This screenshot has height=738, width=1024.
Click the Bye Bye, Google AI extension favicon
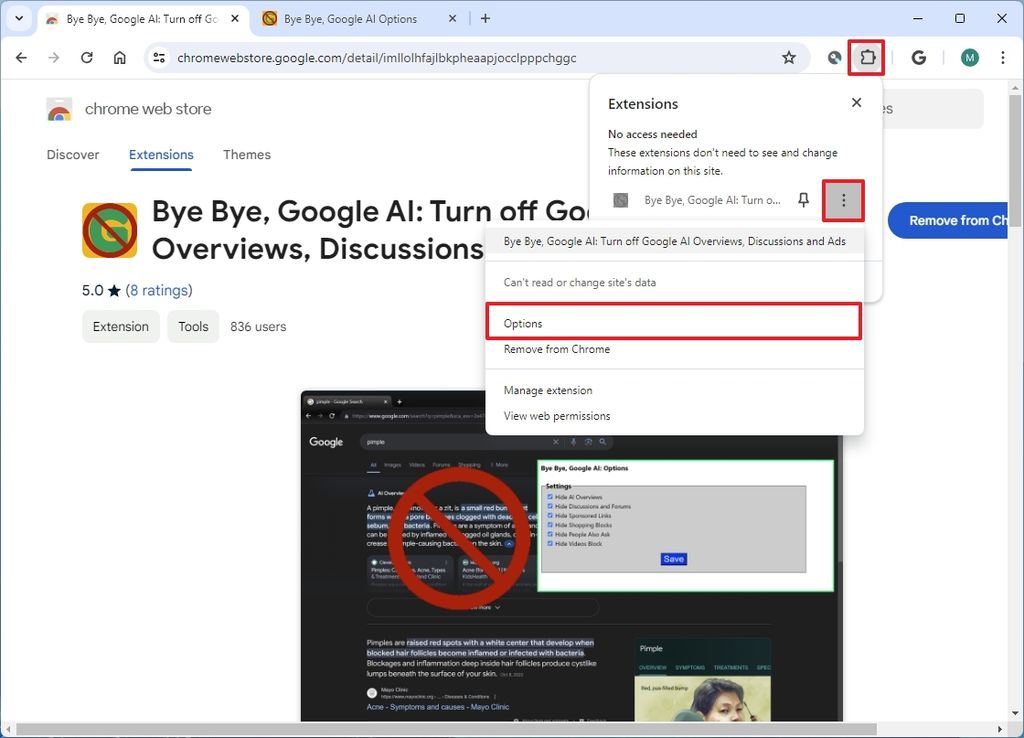coord(623,200)
